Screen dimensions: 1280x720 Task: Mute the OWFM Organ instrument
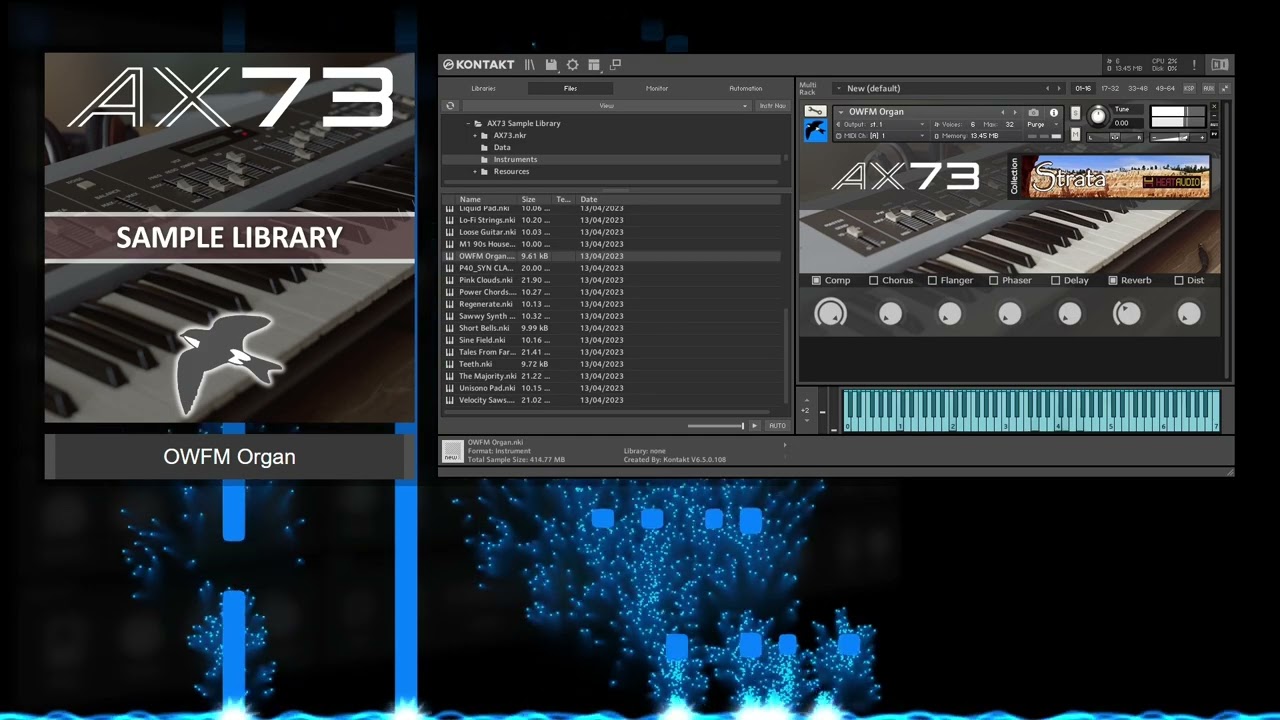[x=1075, y=134]
